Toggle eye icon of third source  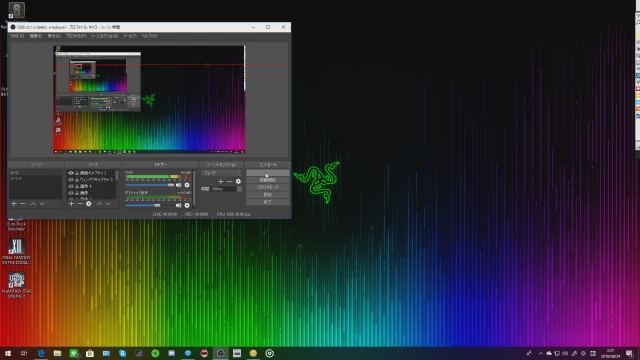[71, 186]
